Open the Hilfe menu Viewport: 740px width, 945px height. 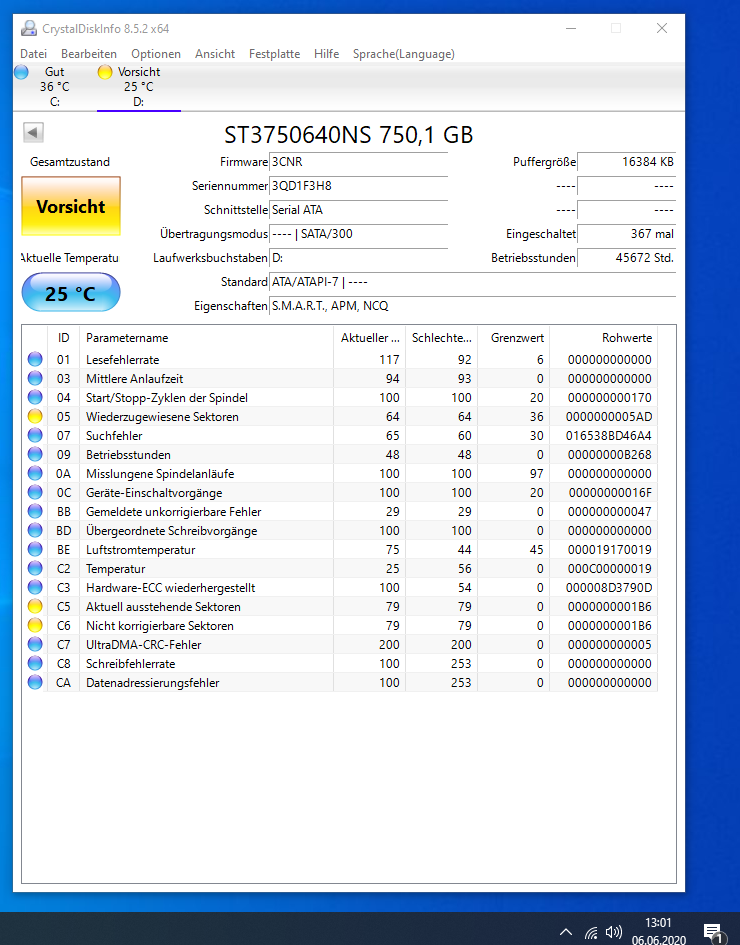pyautogui.click(x=326, y=54)
